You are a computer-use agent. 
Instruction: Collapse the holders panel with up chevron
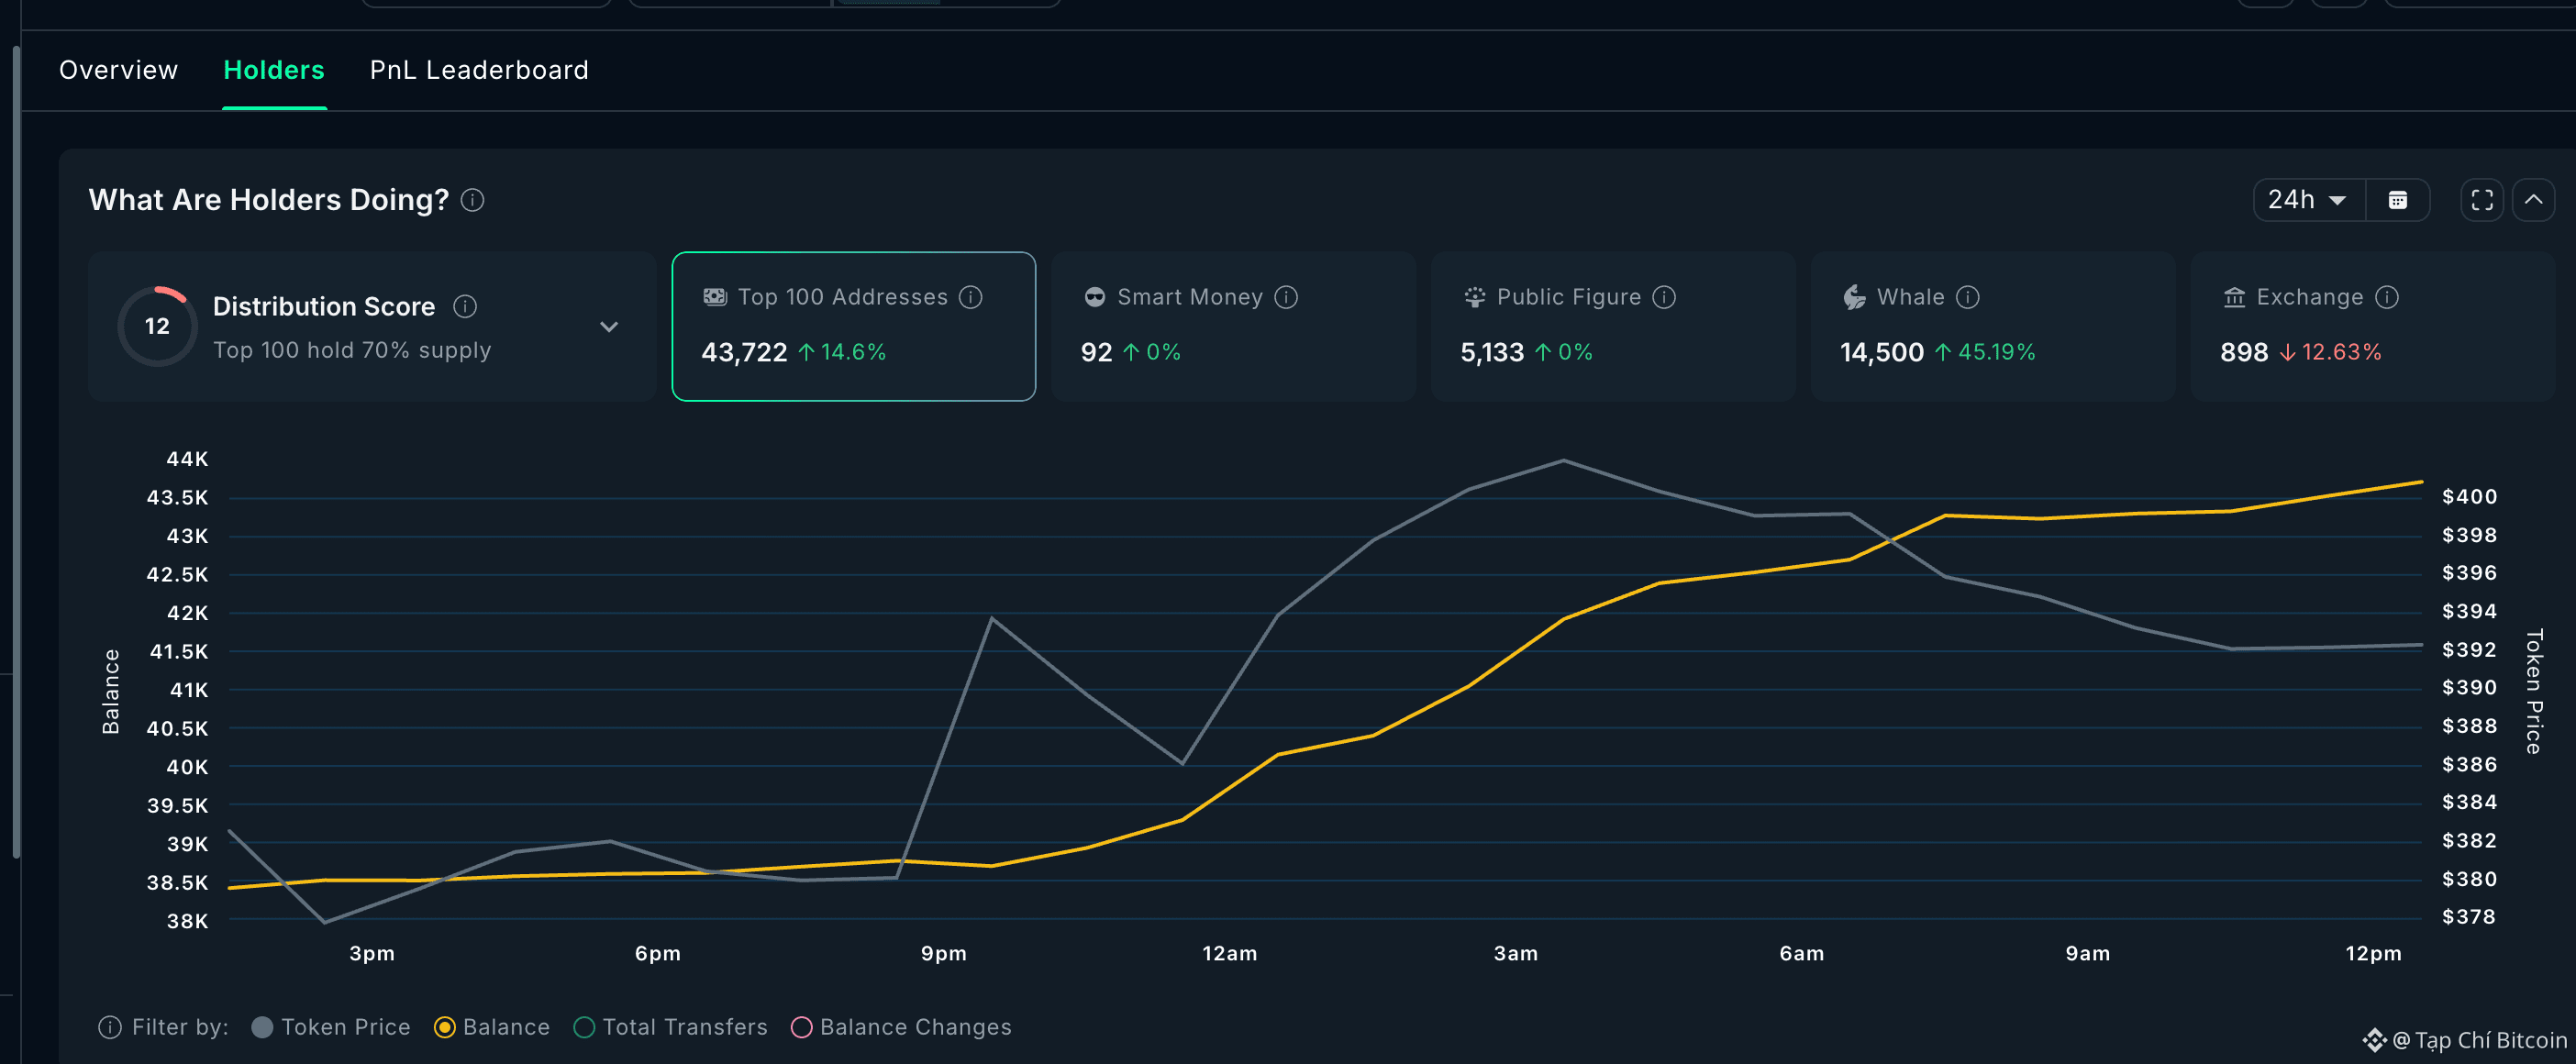pyautogui.click(x=2533, y=201)
